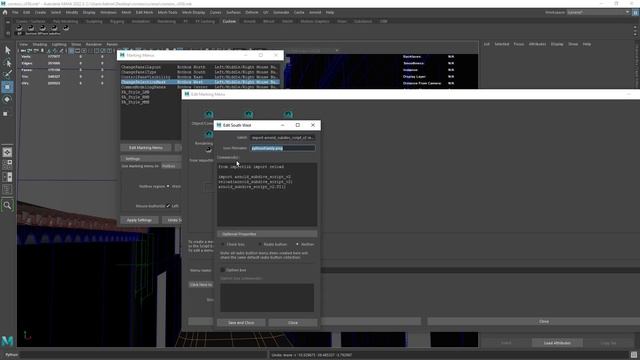Open the Workspace dropdown

[599, 12]
